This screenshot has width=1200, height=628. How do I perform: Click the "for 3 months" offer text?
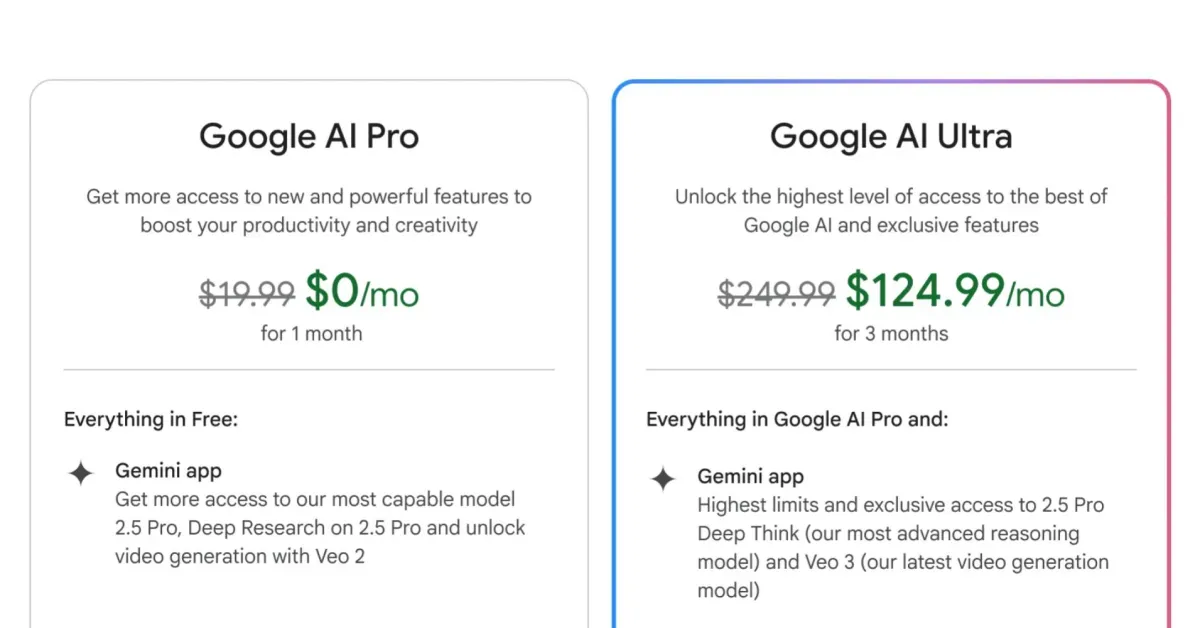891,333
